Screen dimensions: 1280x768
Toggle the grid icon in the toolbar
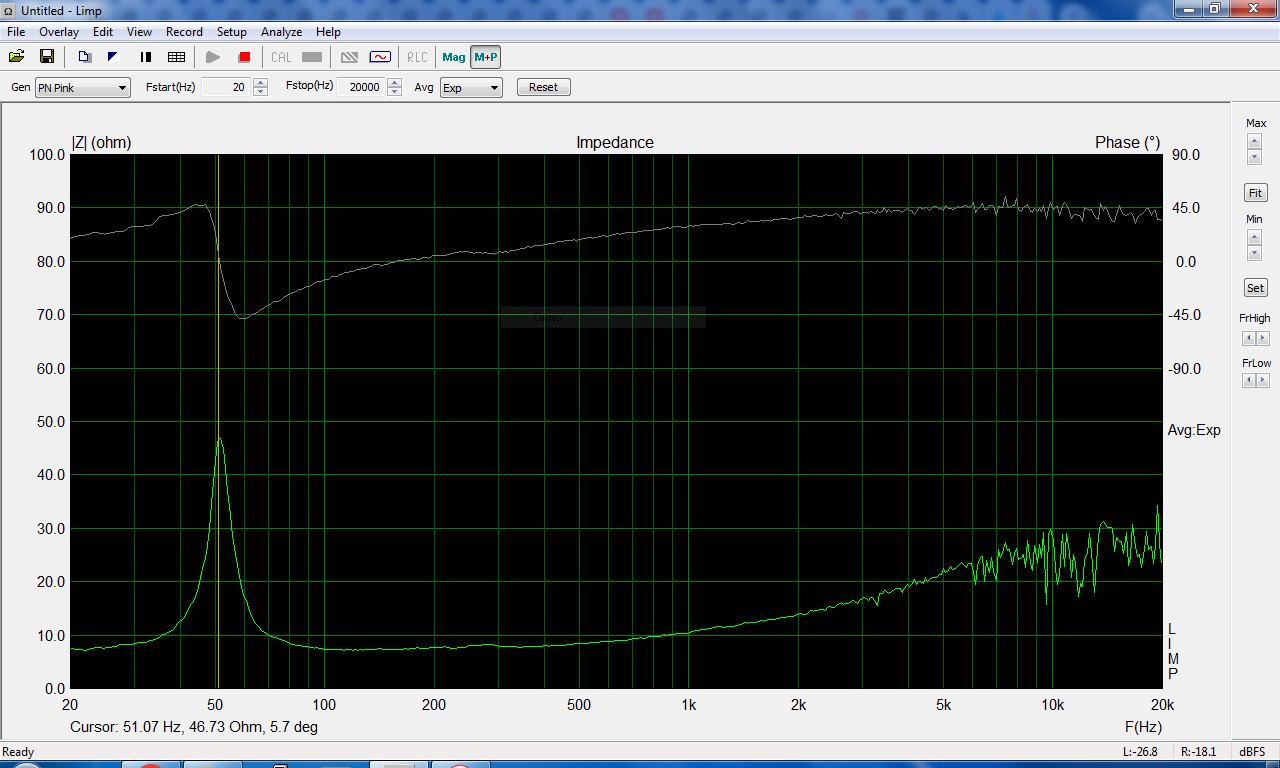coord(176,57)
